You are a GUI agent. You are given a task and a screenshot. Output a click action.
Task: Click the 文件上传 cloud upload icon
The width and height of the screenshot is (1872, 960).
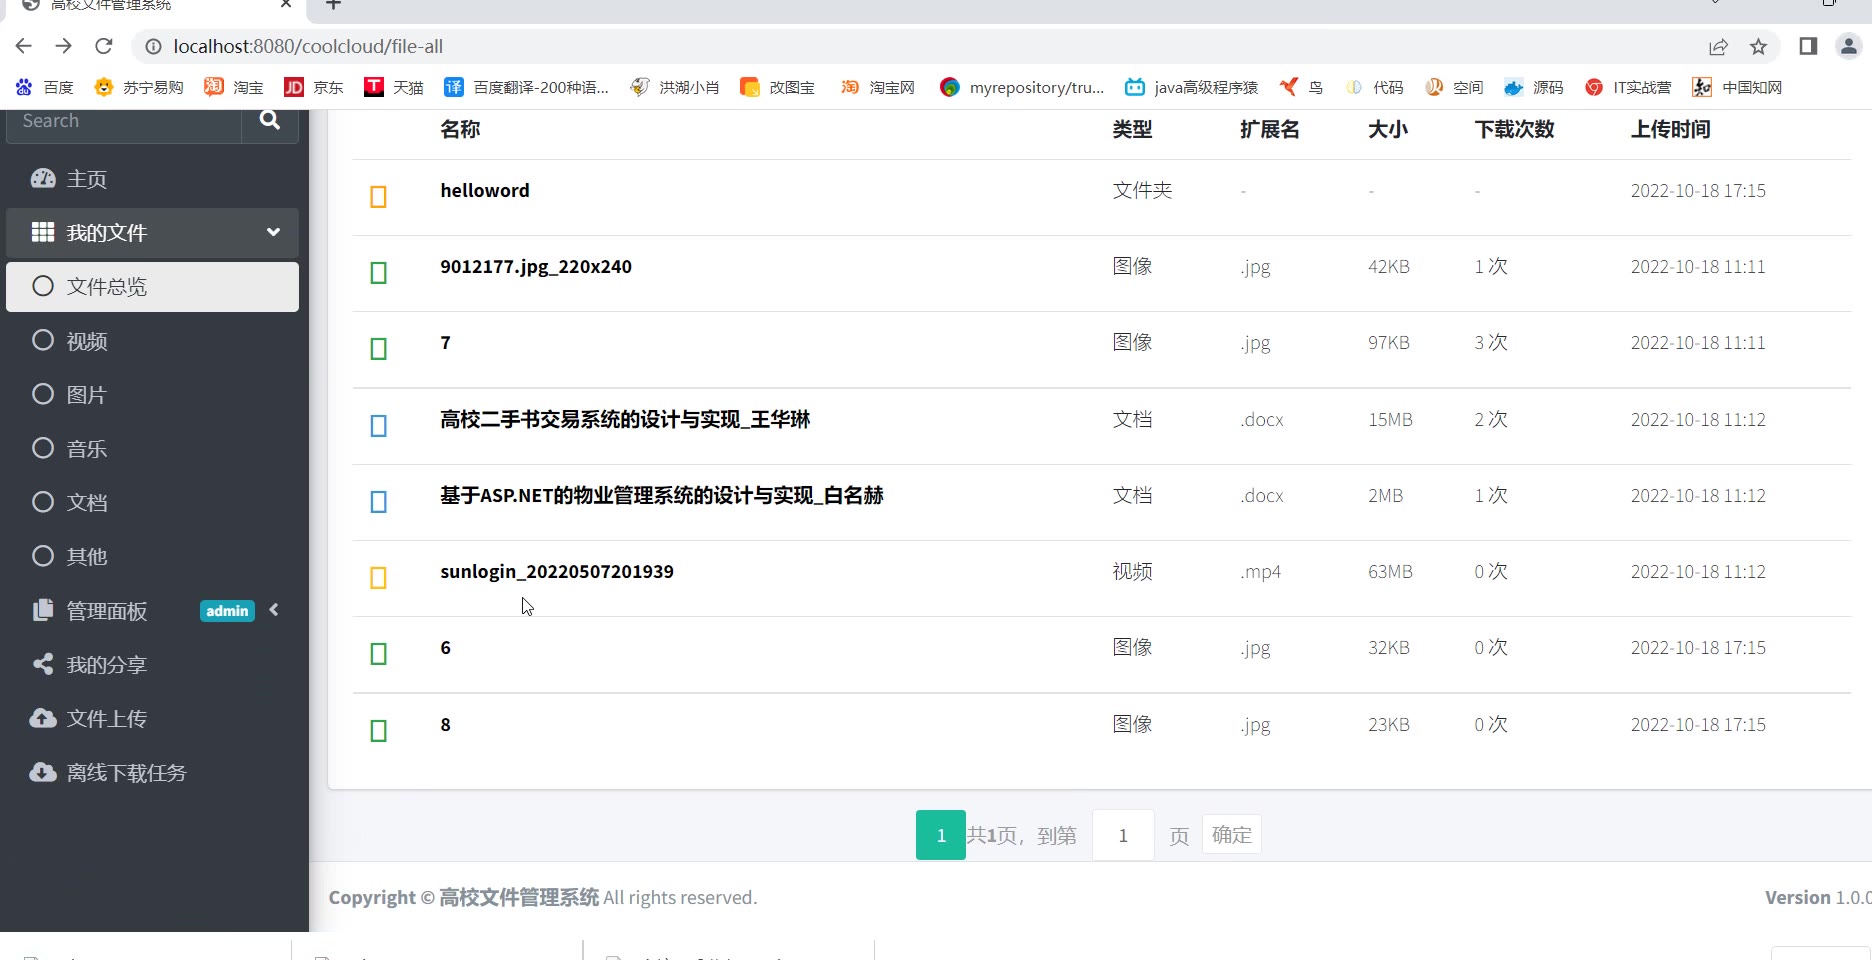(43, 718)
